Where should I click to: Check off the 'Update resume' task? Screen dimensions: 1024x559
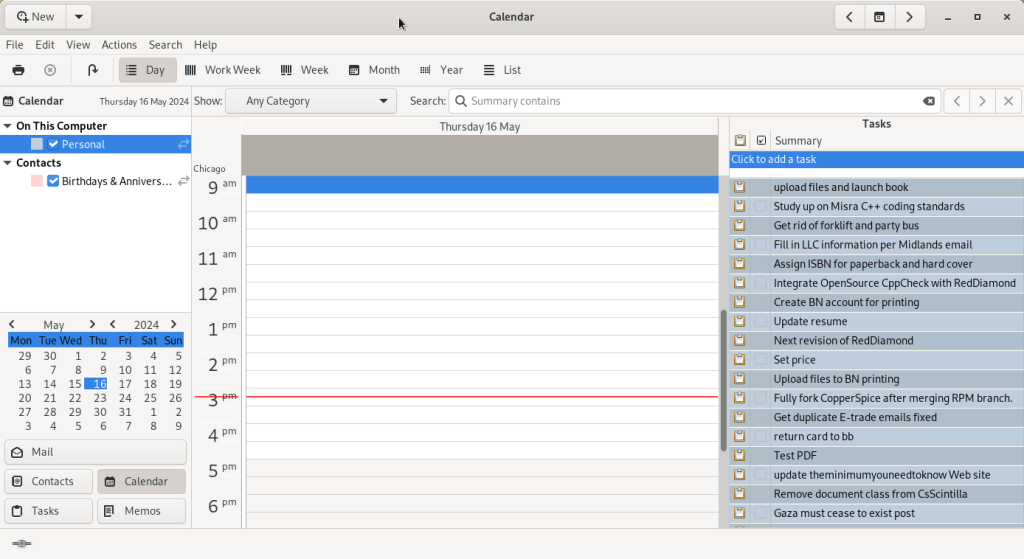(x=761, y=321)
